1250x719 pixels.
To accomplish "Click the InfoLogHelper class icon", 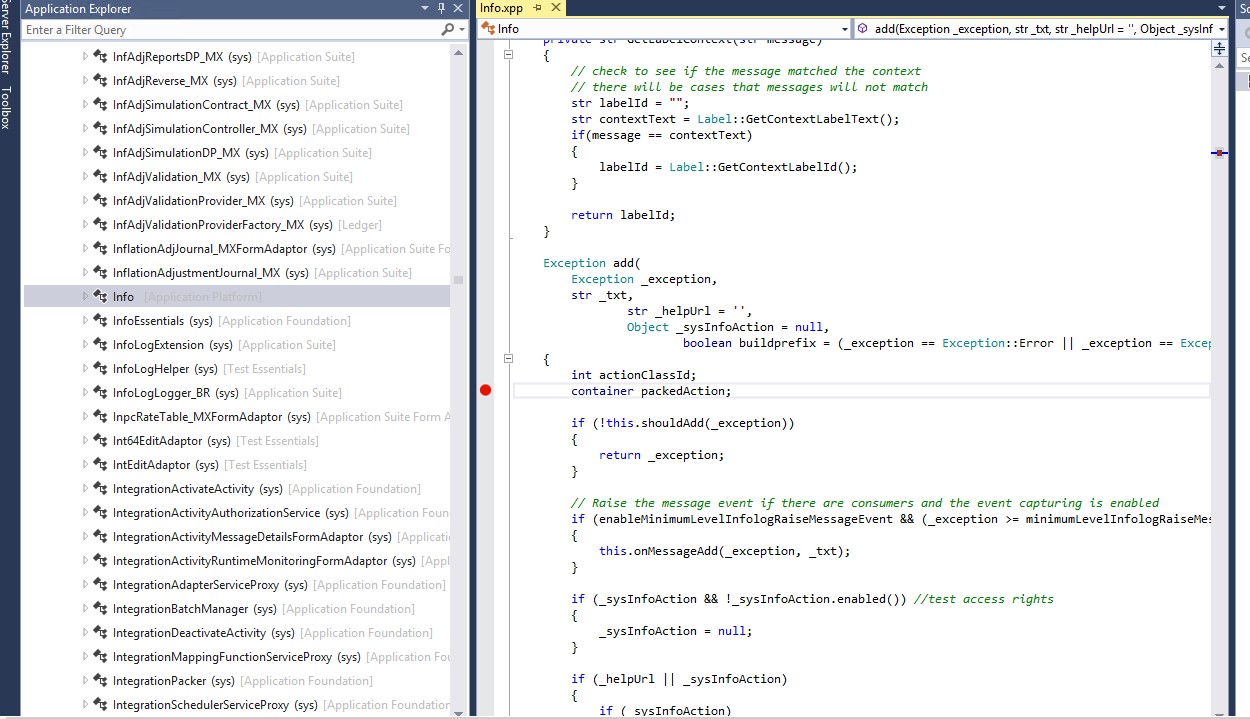I will click(x=100, y=369).
